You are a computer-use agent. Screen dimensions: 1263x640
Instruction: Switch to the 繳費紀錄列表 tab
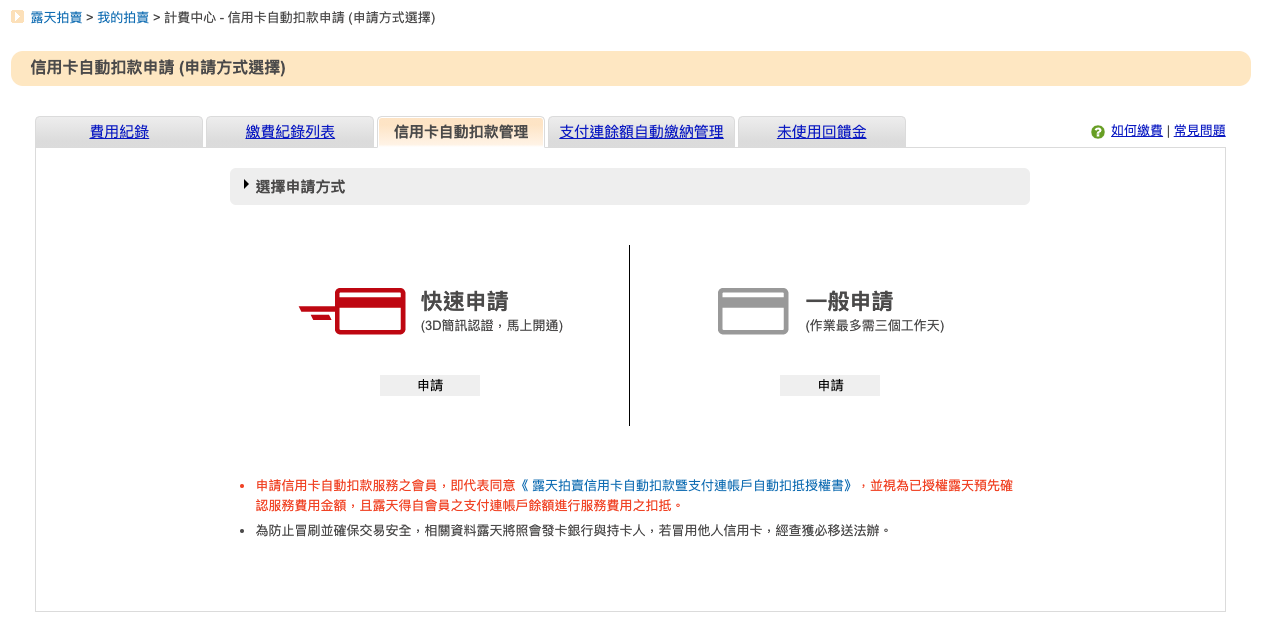[290, 132]
